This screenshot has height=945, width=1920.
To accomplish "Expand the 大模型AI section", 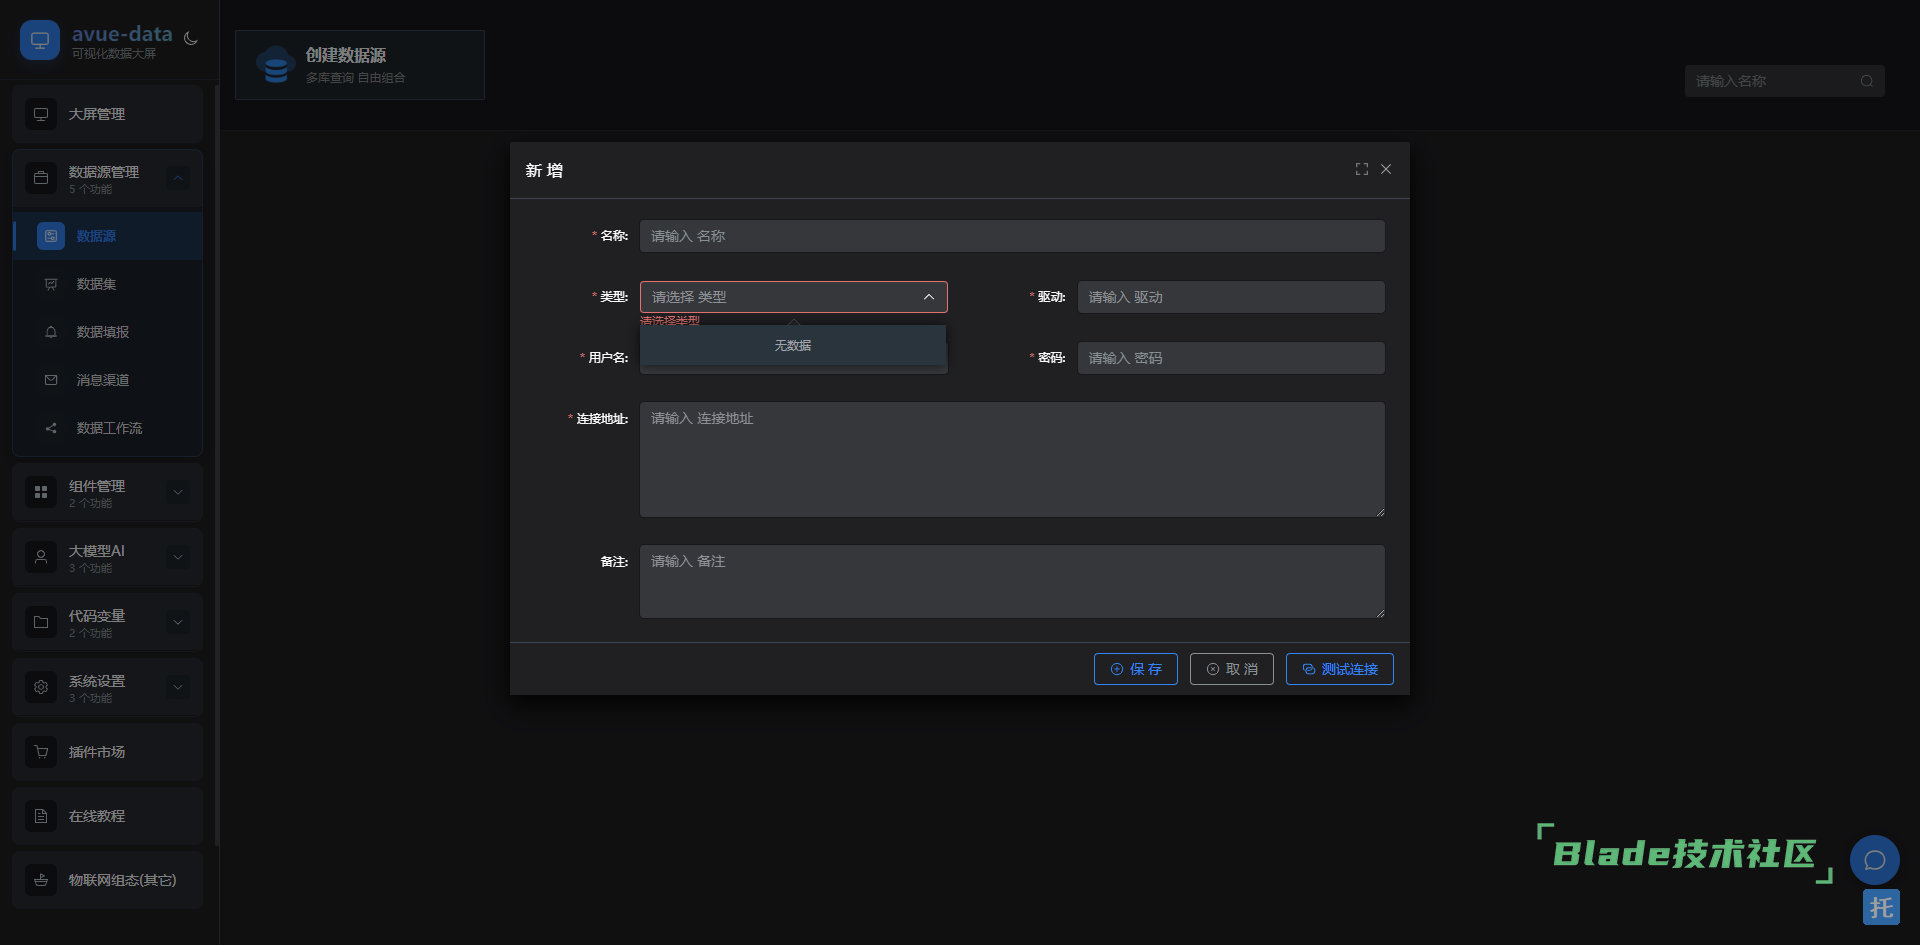I will [x=178, y=557].
